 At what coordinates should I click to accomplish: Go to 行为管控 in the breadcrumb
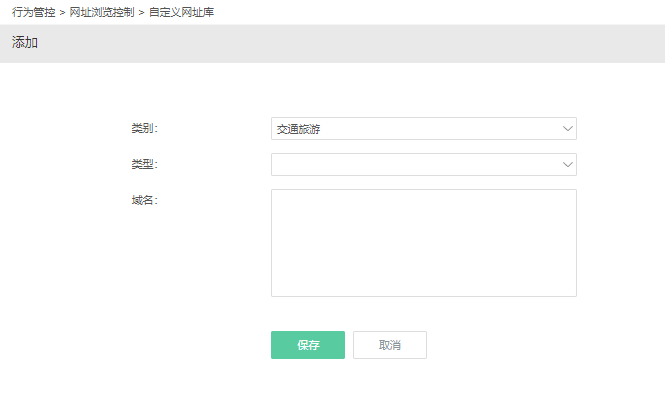(x=34, y=12)
